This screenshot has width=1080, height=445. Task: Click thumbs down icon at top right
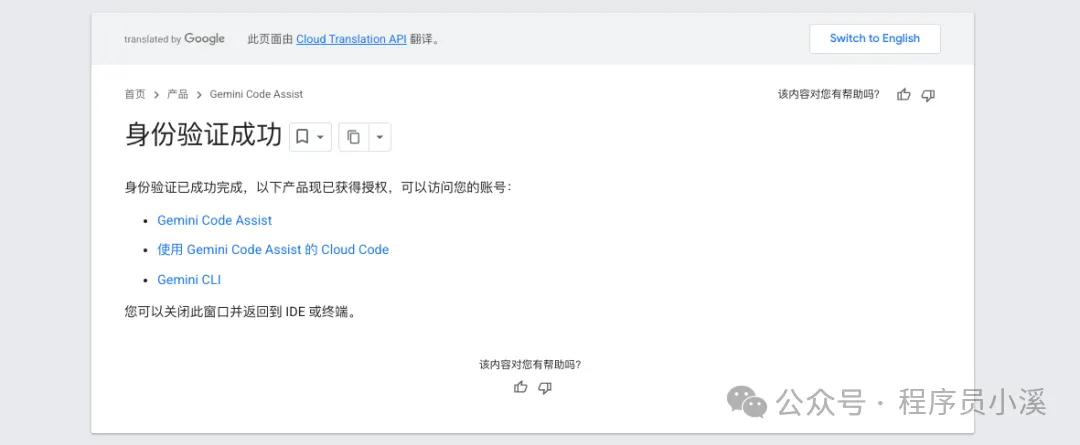pos(928,95)
